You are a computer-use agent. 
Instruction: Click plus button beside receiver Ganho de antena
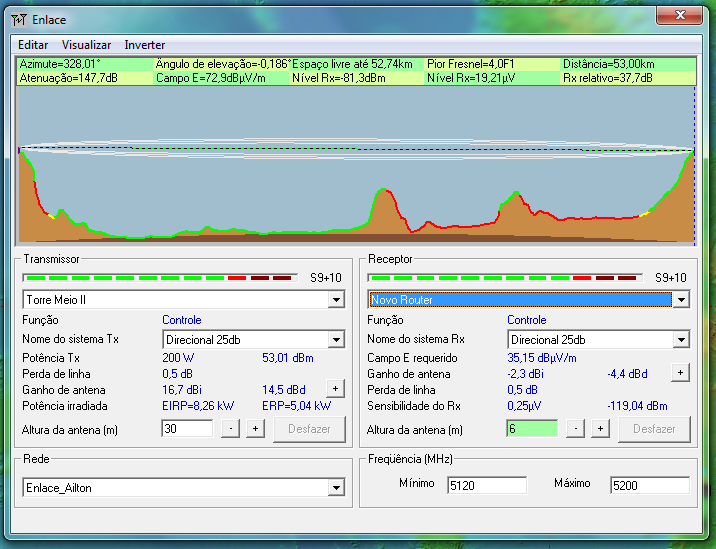tap(680, 373)
